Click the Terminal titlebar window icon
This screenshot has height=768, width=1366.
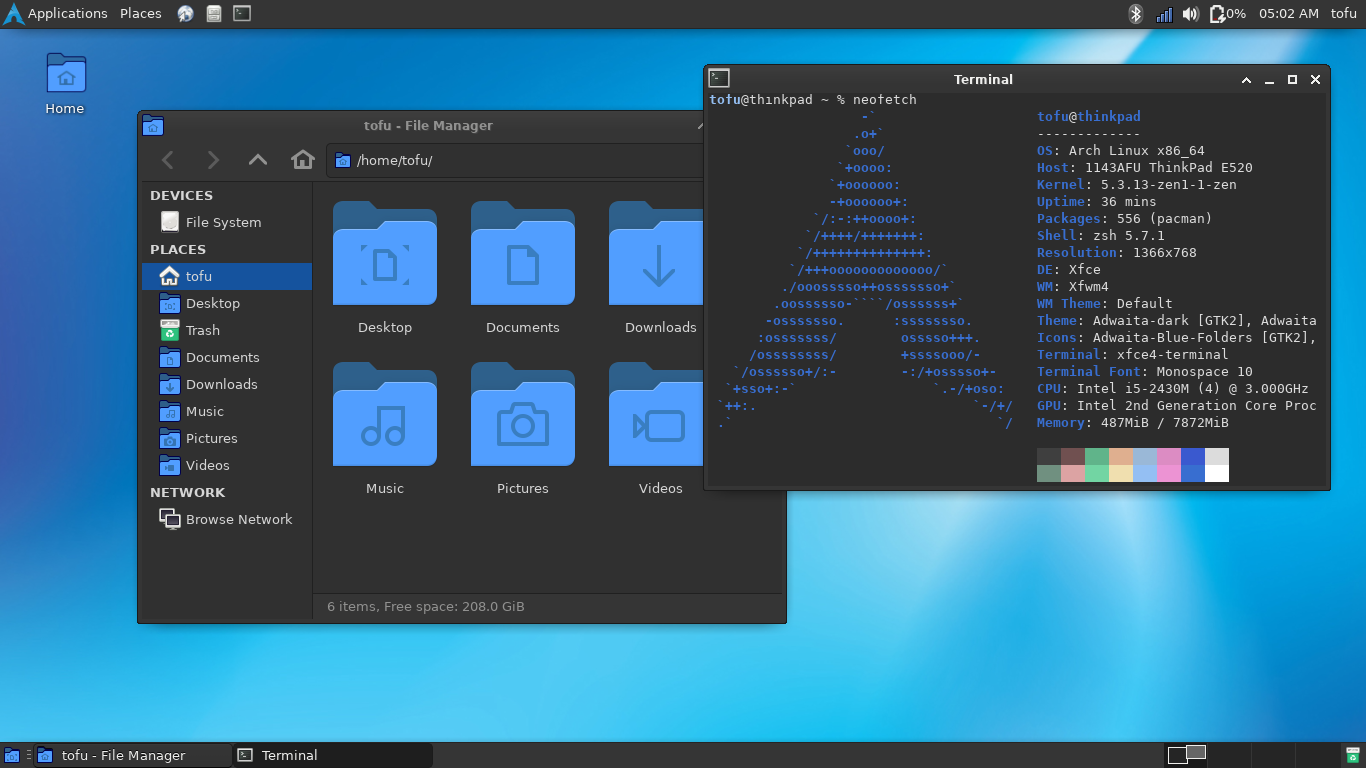[718, 78]
